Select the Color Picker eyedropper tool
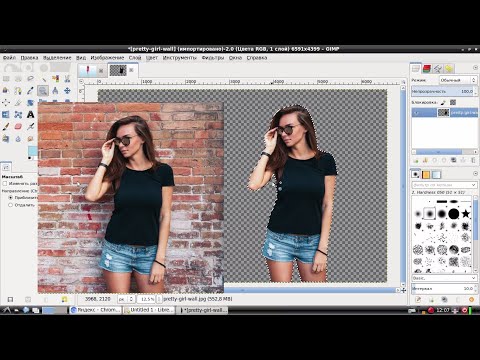The image size is (480, 360). click(30, 91)
